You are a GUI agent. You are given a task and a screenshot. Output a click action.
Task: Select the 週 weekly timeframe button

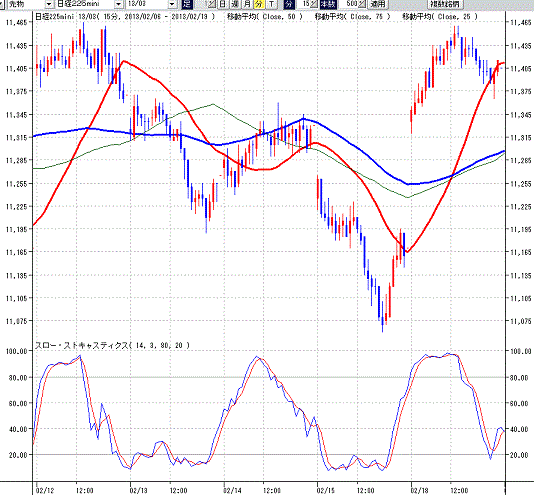tap(235, 4)
